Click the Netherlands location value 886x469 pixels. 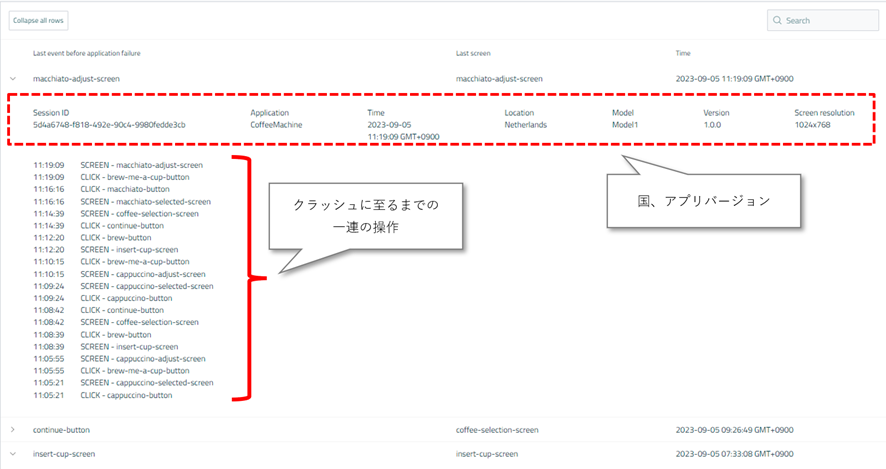(527, 125)
